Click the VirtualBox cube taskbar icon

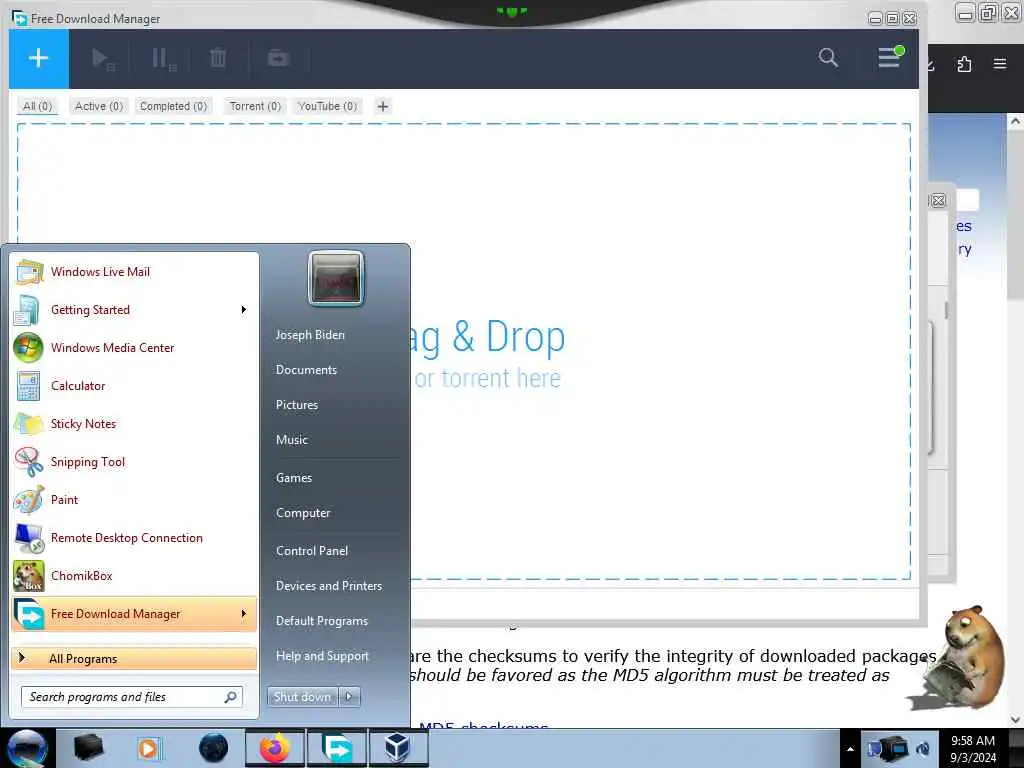click(x=398, y=748)
